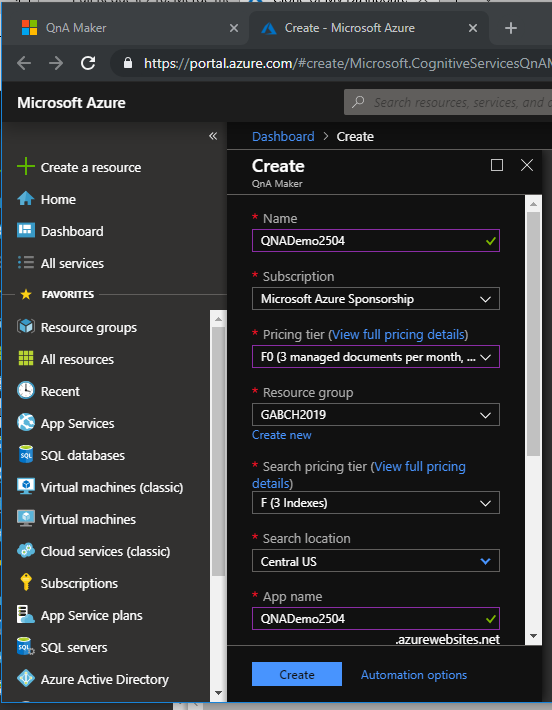
Task: Open the Automation options link
Action: pyautogui.click(x=414, y=675)
